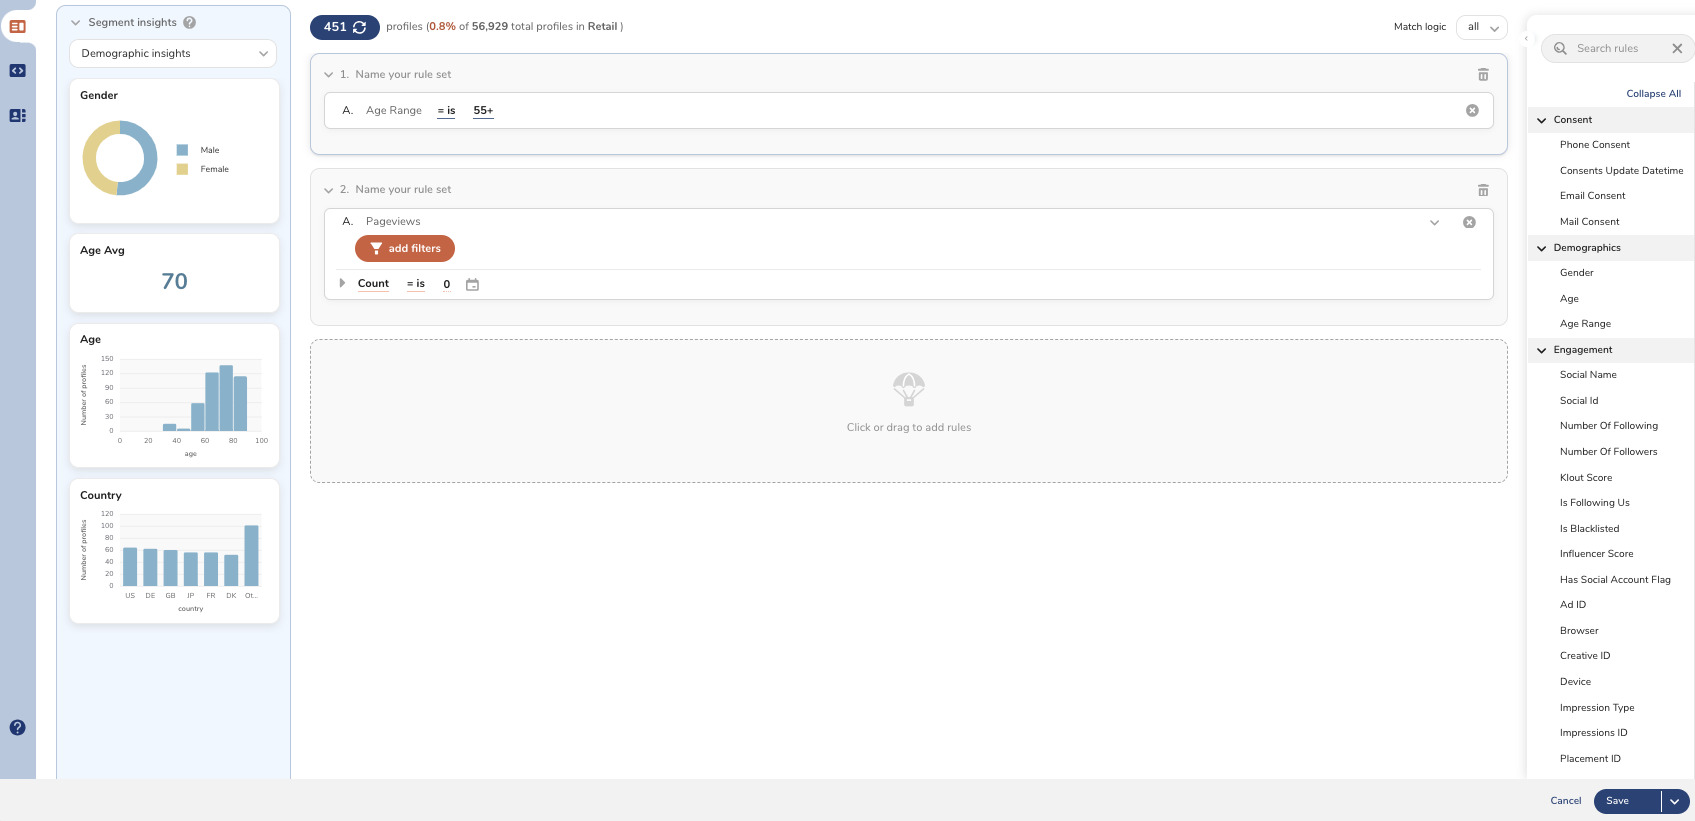
Task: Click the name field of rule set 1
Action: pos(403,75)
